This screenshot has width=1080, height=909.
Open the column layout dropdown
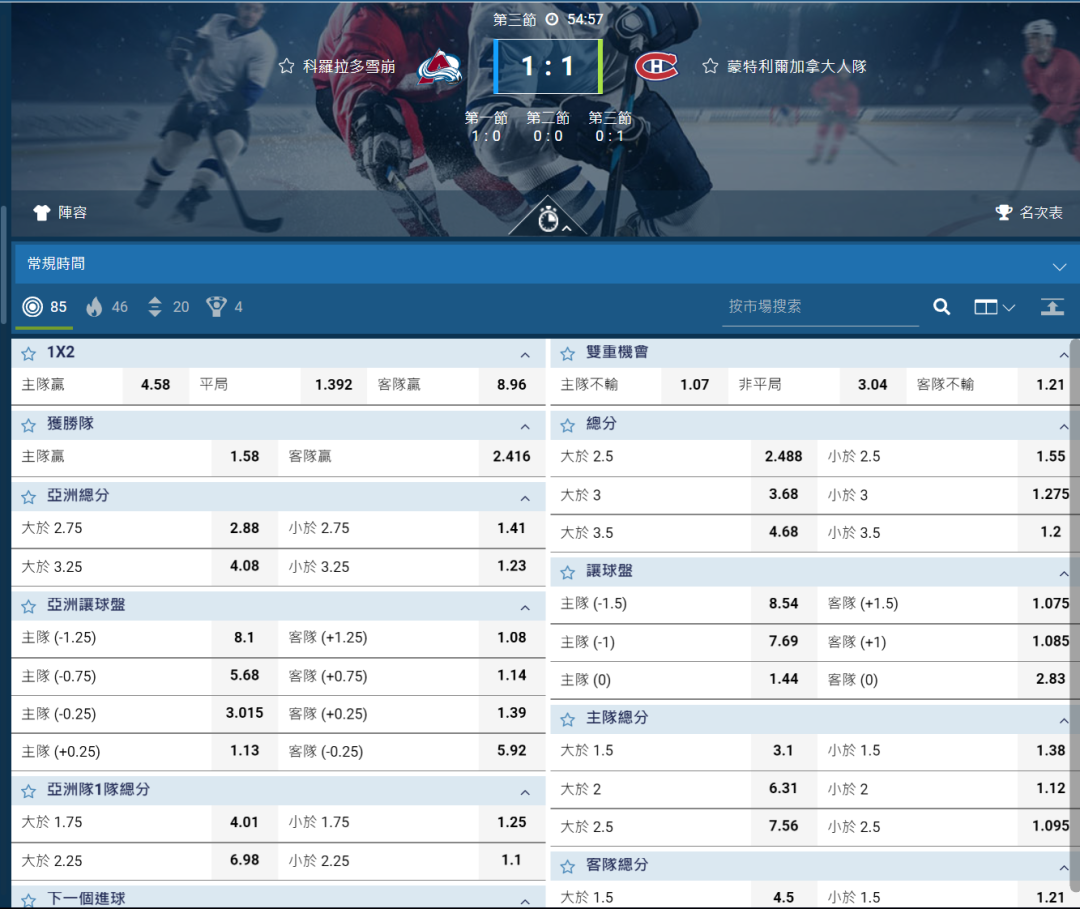click(x=995, y=307)
